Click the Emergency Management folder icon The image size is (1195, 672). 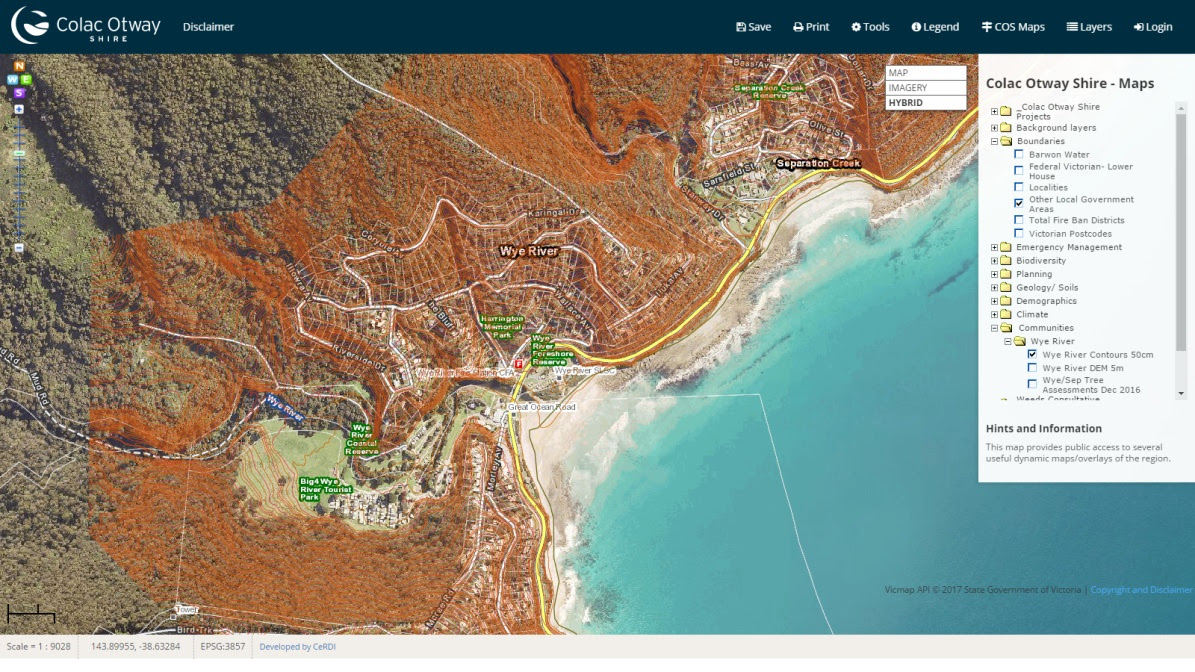[x=1006, y=248]
